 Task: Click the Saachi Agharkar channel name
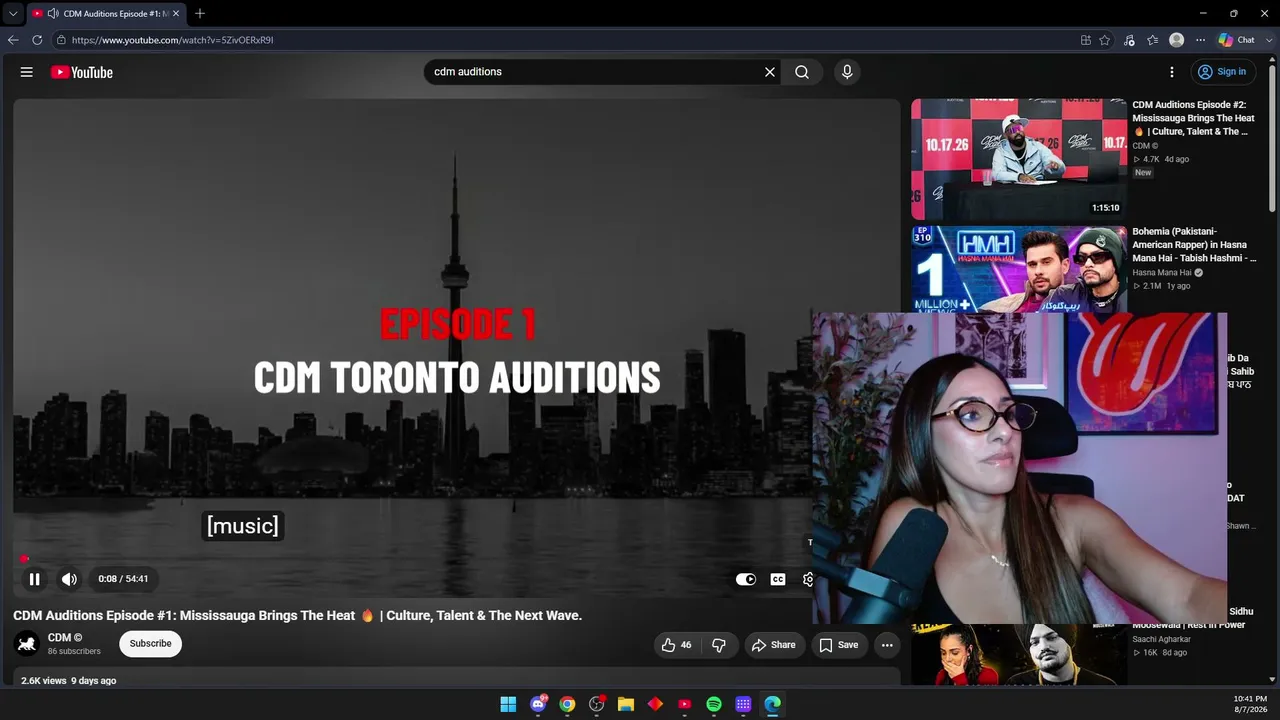point(1162,639)
